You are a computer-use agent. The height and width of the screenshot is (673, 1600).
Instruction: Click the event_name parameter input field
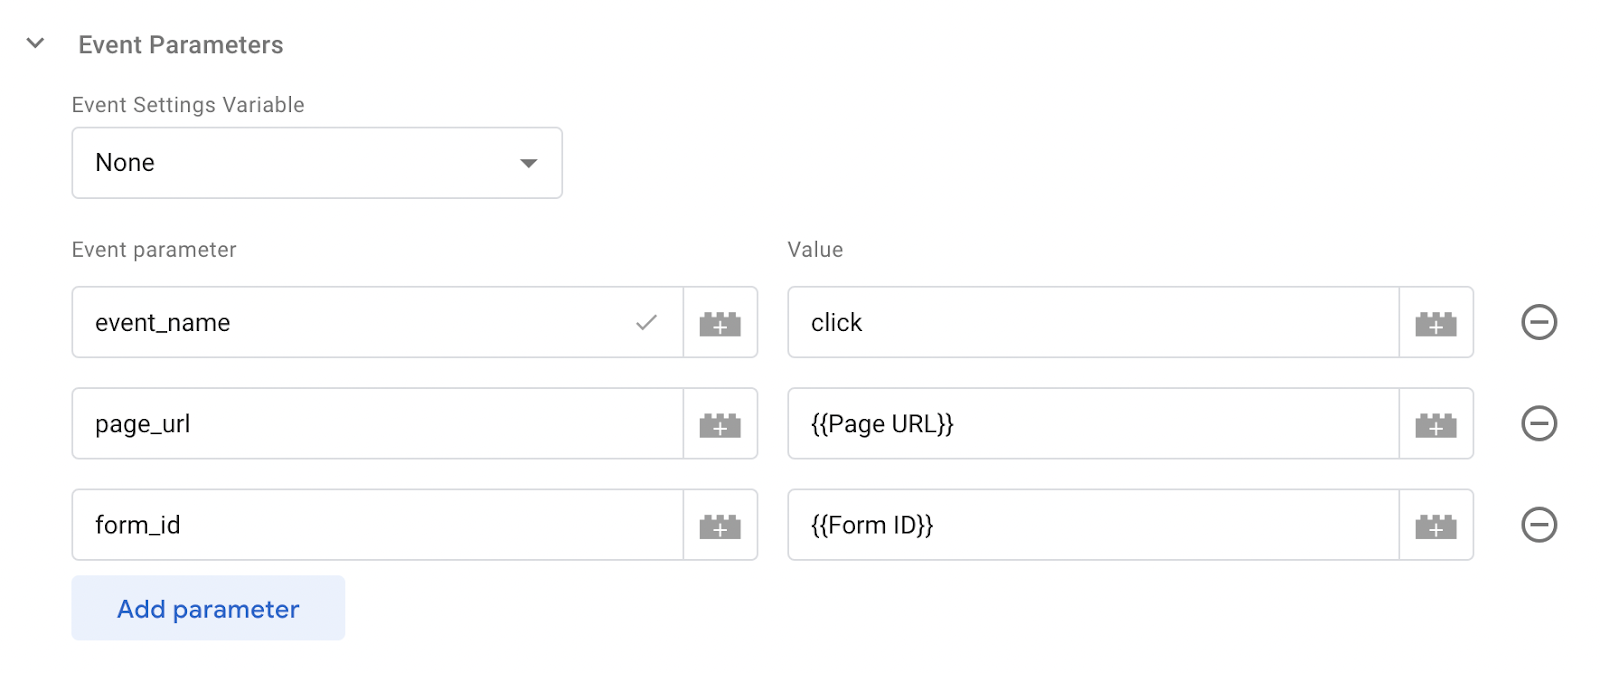[350, 323]
